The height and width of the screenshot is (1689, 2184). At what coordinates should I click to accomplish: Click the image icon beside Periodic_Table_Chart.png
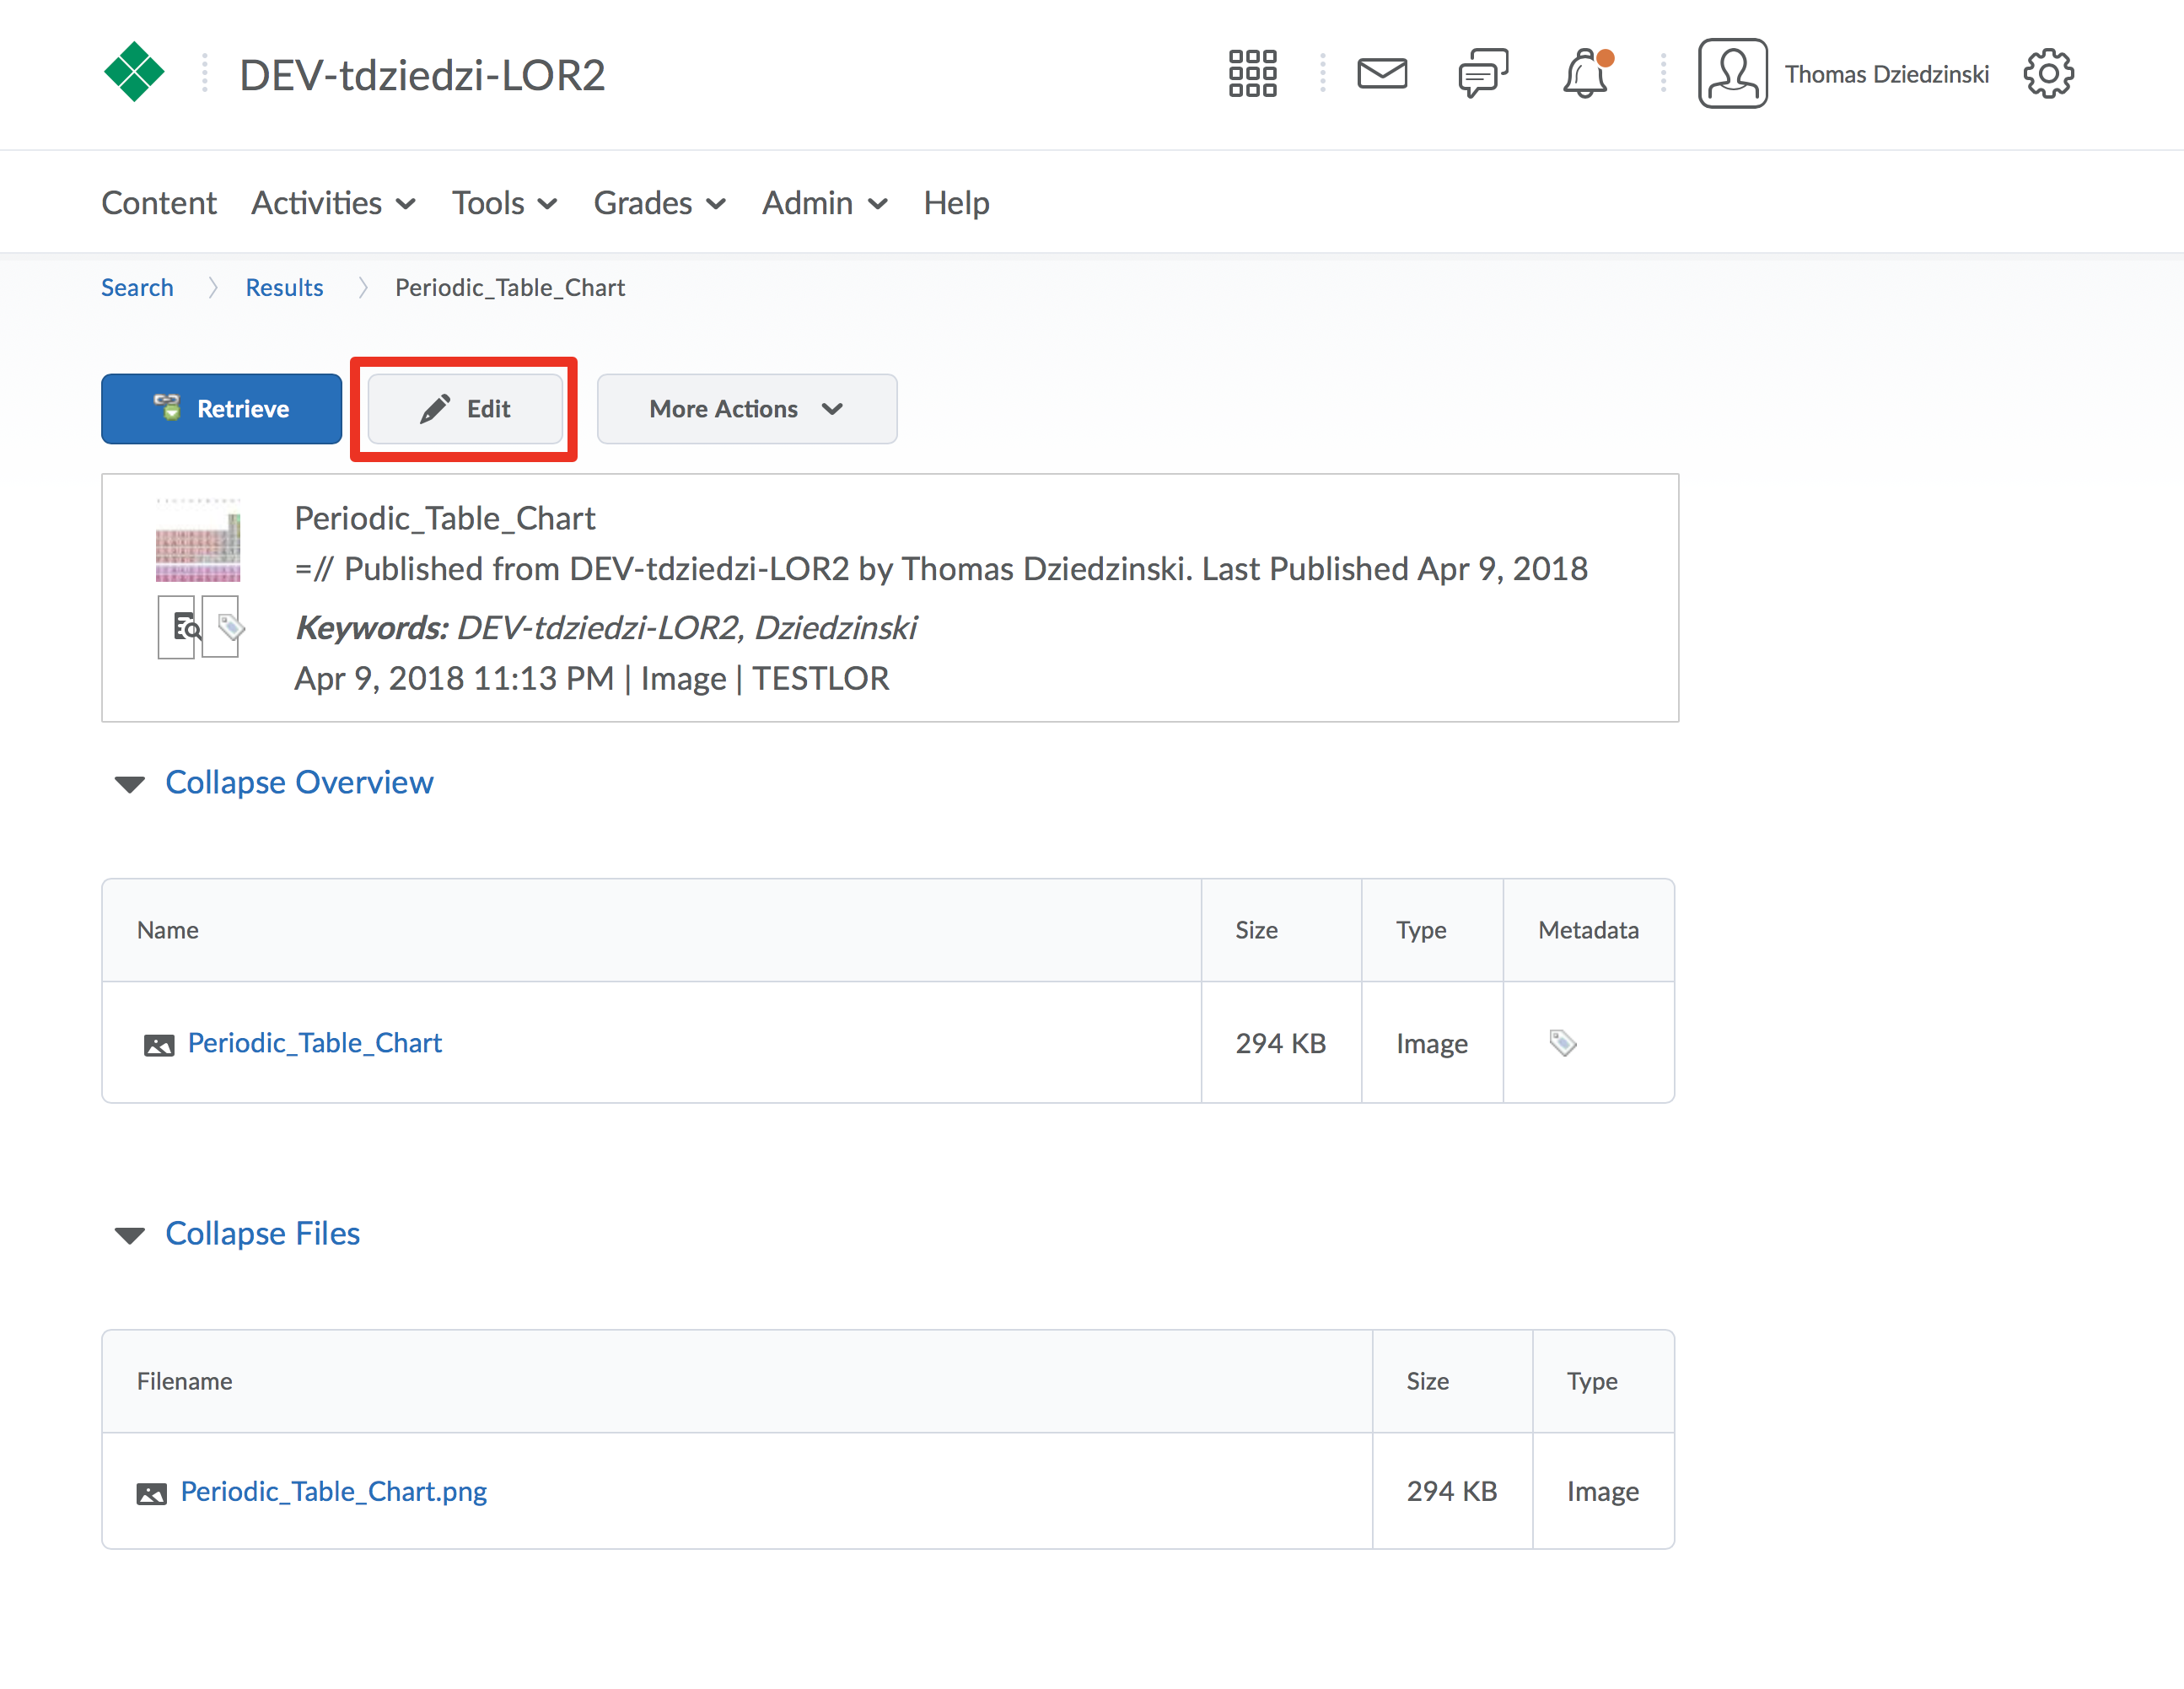click(x=151, y=1494)
